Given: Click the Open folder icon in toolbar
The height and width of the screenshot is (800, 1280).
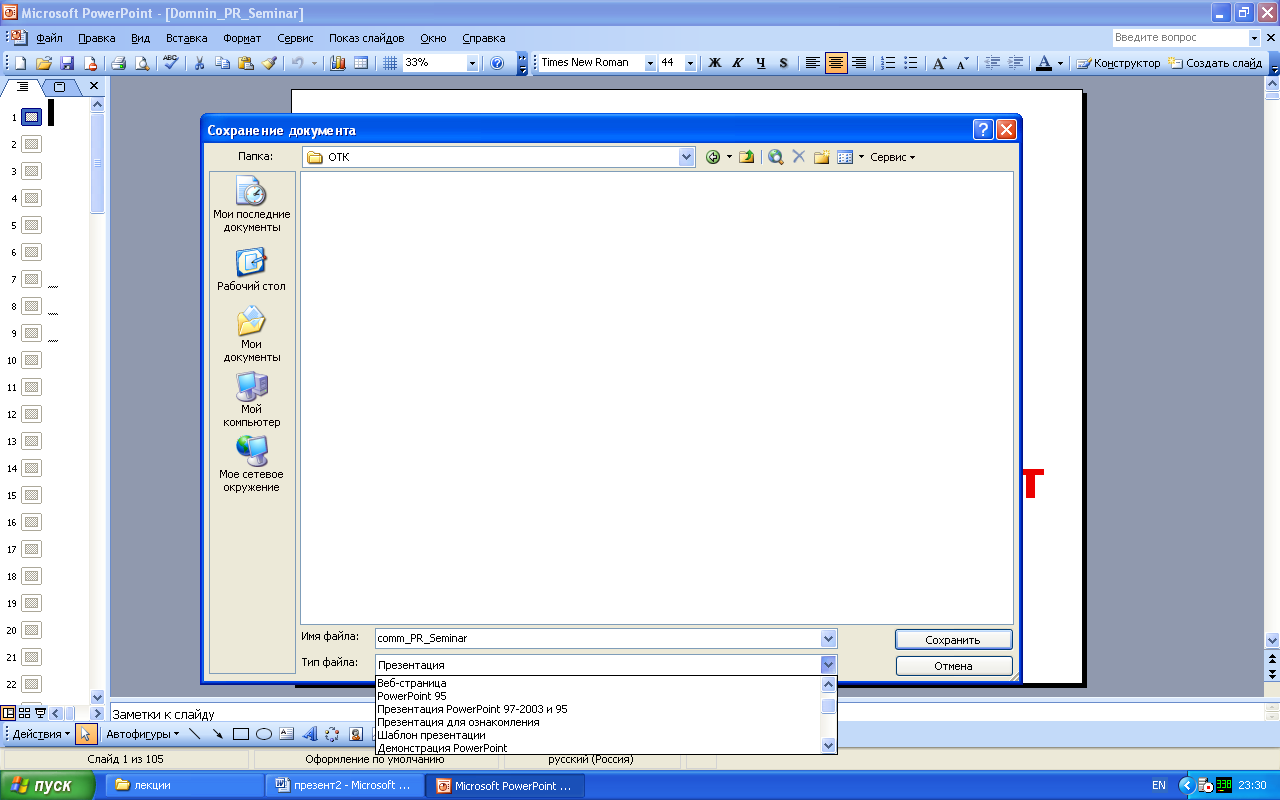Looking at the screenshot, I should [x=44, y=63].
